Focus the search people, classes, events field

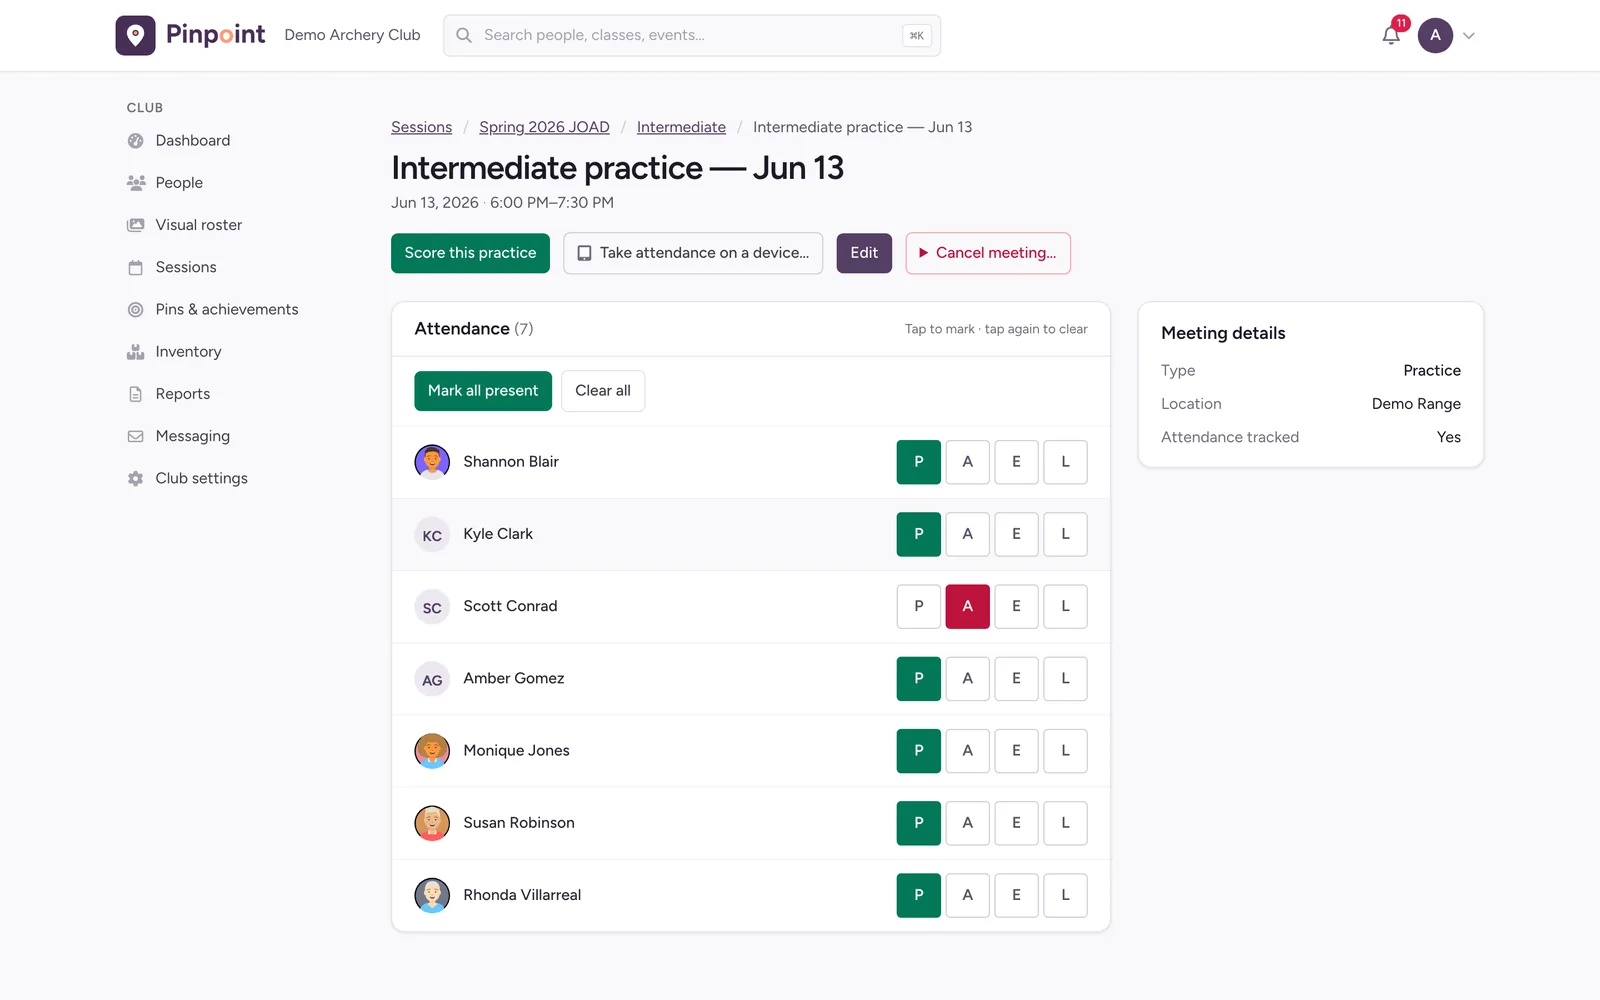pyautogui.click(x=692, y=35)
